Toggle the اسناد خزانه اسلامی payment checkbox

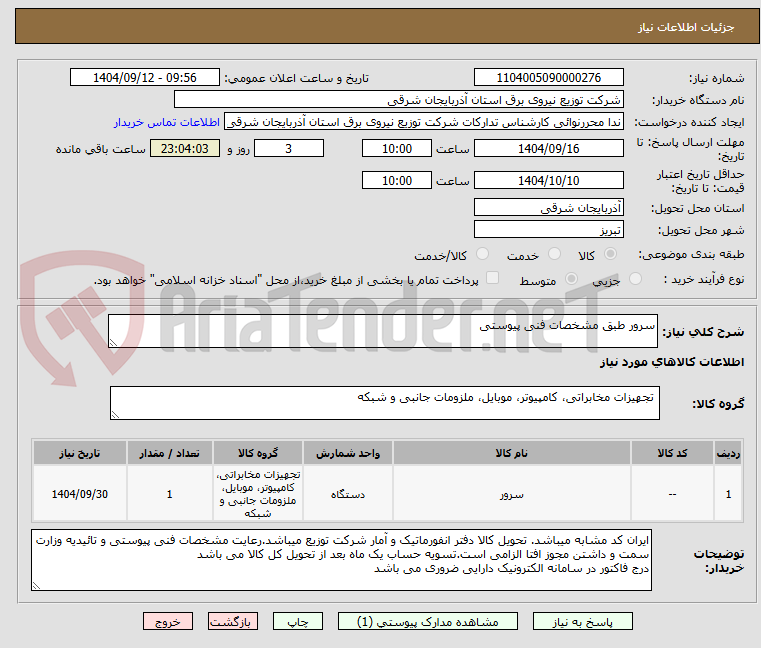pos(493,278)
